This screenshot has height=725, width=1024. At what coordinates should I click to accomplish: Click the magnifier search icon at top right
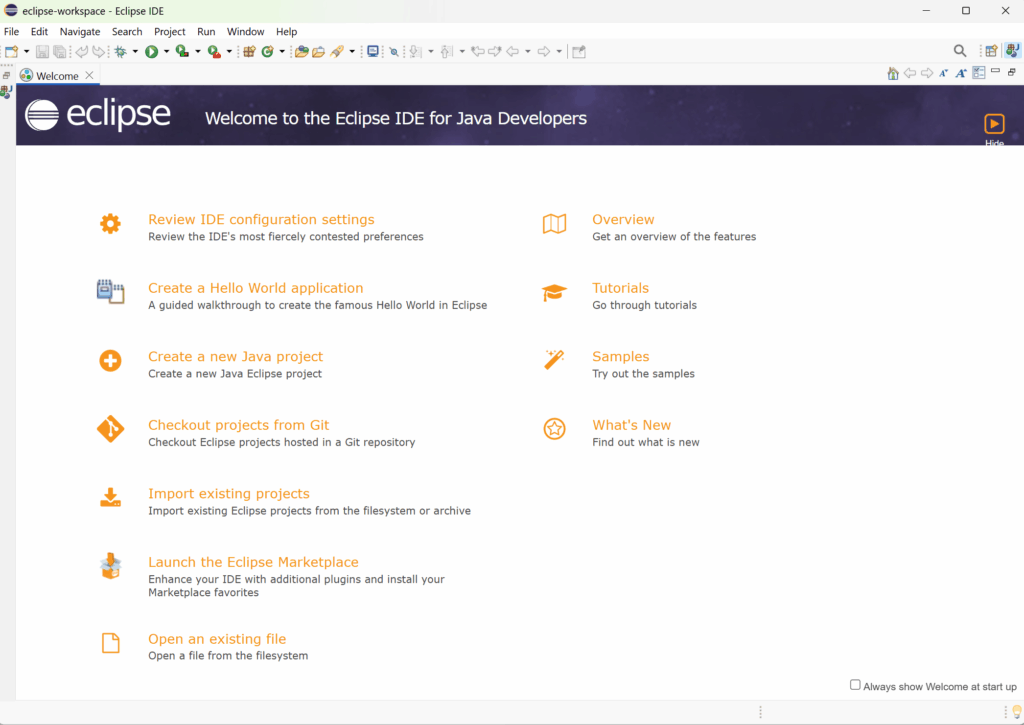point(960,52)
